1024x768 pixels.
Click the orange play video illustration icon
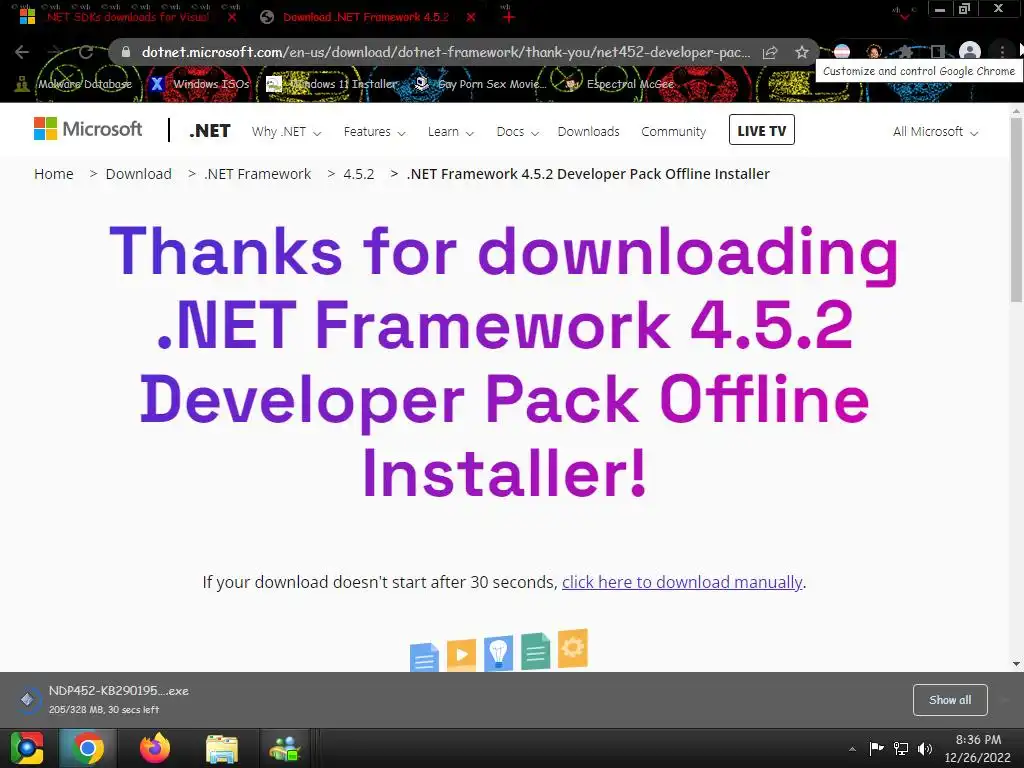pos(461,654)
